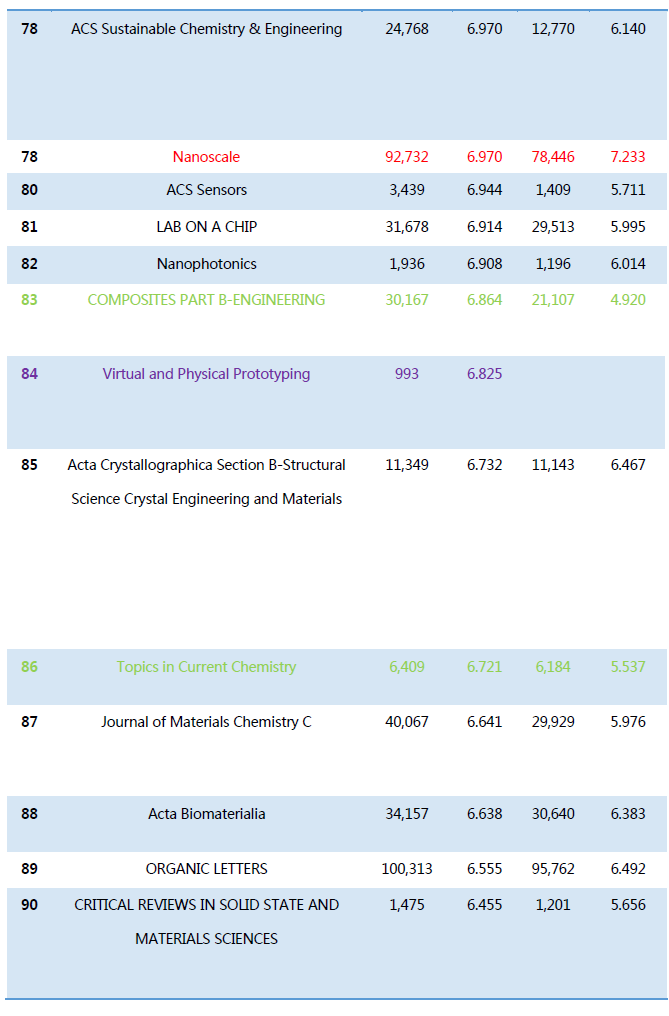Click journal name ACS Sustainable Chemistry & Engineering

coord(206,29)
